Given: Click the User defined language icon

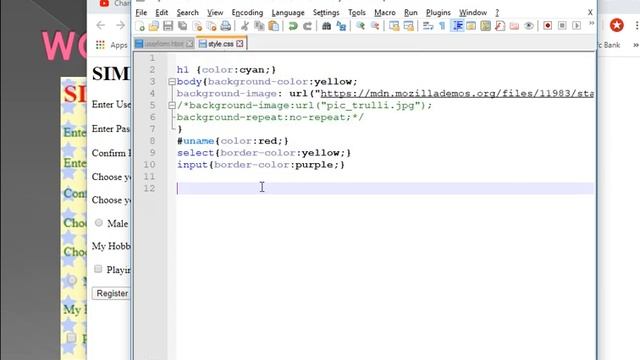Looking at the screenshot, I should 471,27.
